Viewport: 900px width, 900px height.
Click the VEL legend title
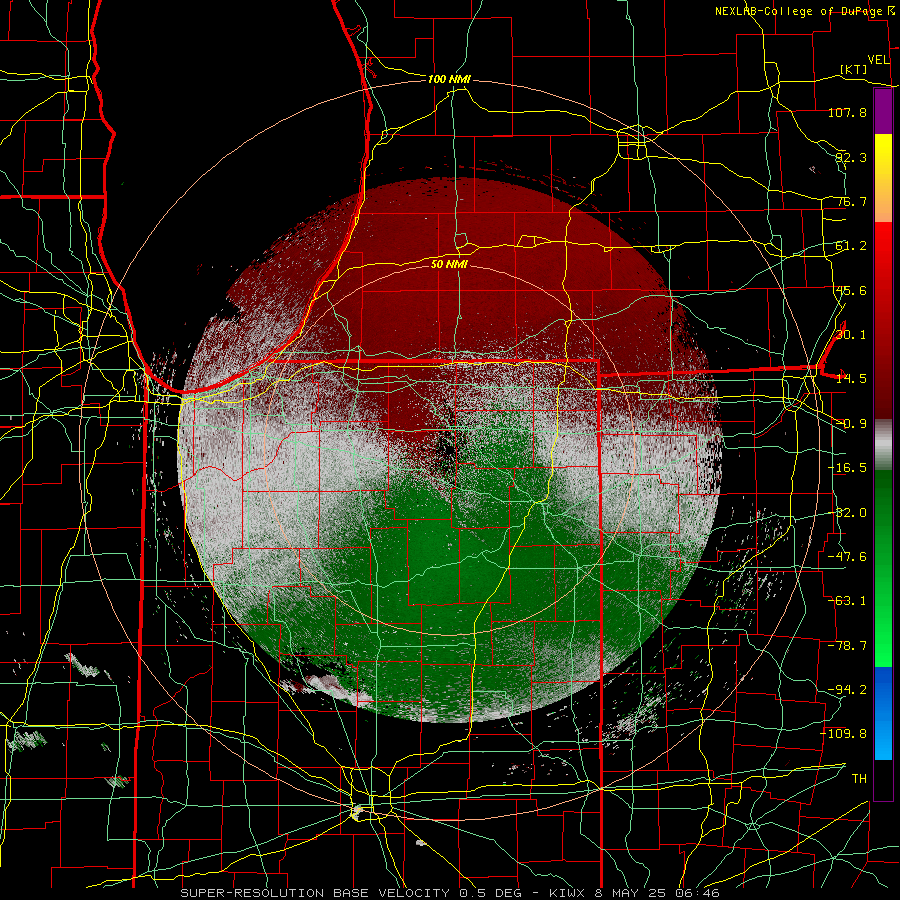(878, 60)
